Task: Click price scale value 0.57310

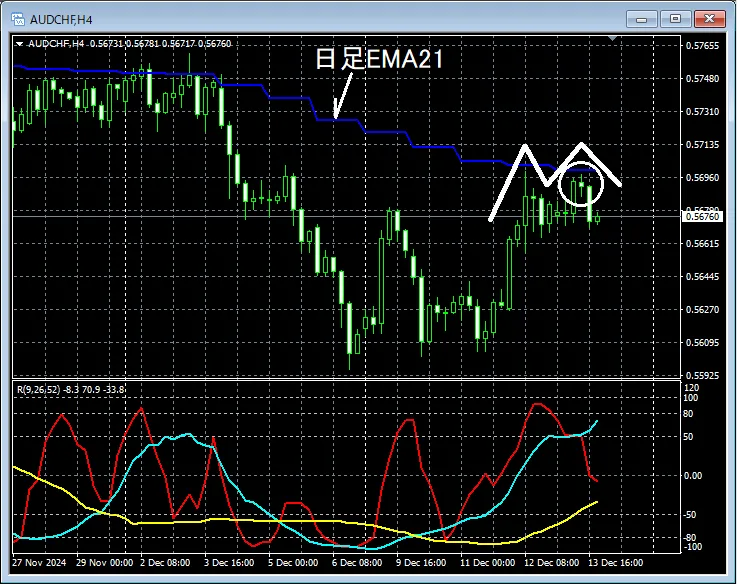Action: 702,112
